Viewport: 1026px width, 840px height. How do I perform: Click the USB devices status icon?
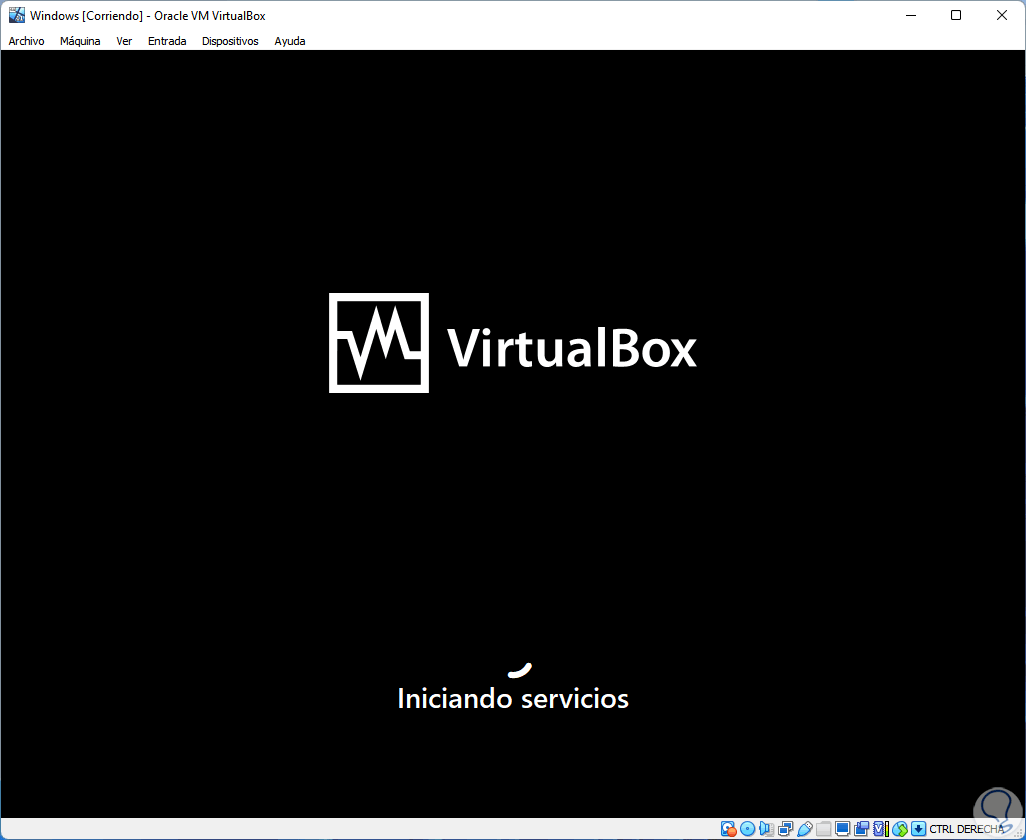[805, 829]
